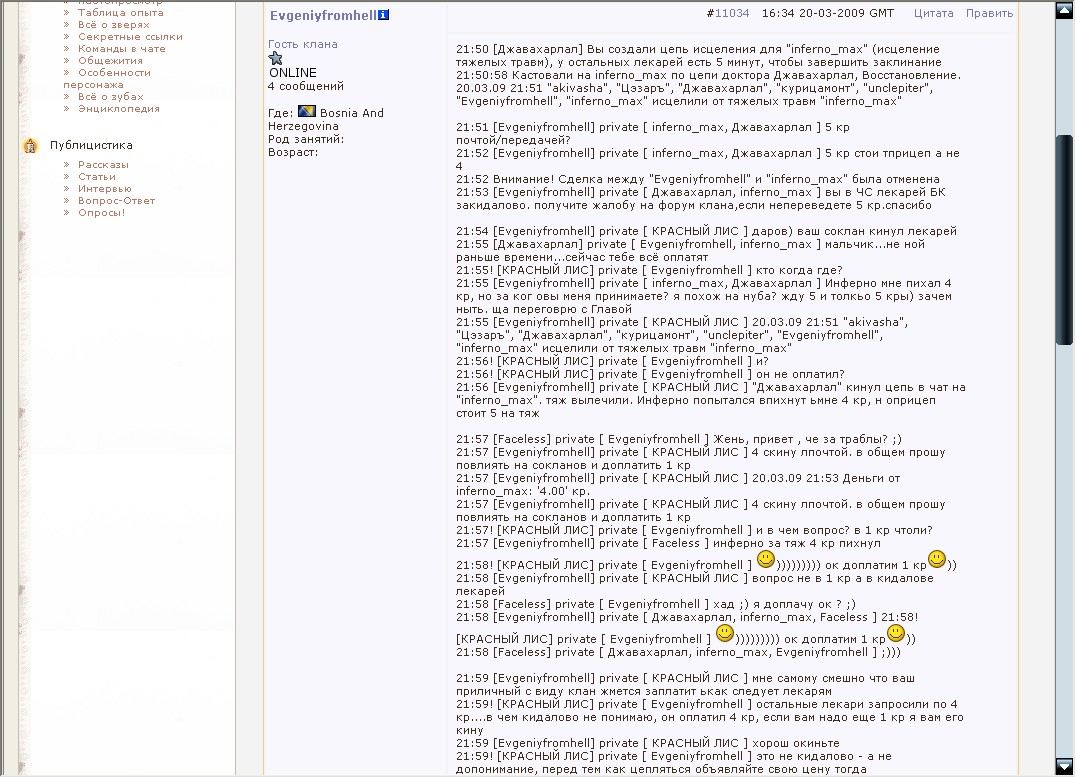Open the Вопрос-Ответ section
1075x777 pixels.
117,201
